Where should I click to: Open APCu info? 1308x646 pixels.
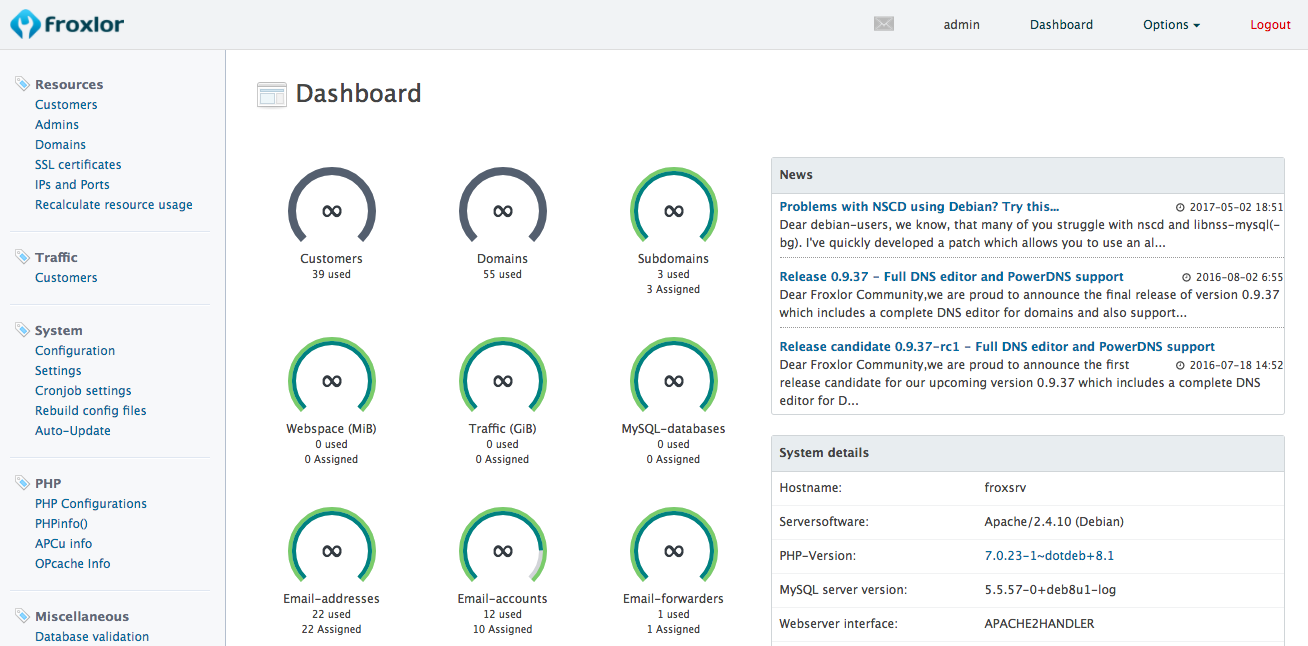[63, 544]
